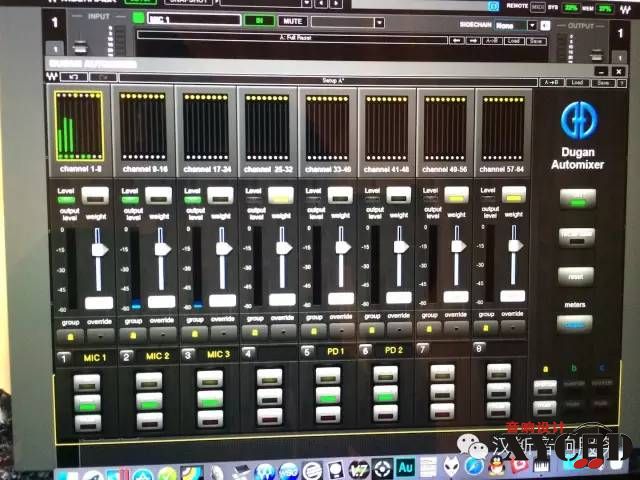640x480 pixels.
Task: Click the Waves logo at top right
Action: coord(625,9)
